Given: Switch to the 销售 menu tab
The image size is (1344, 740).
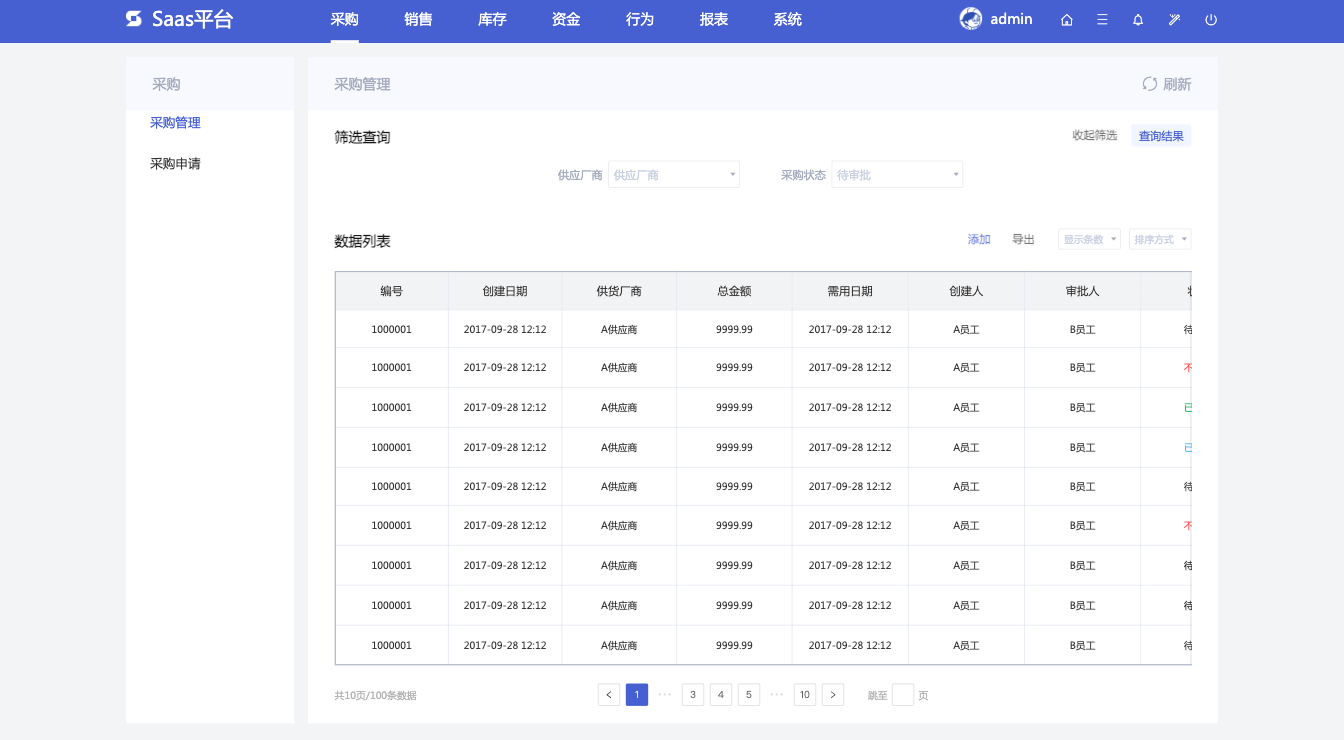Looking at the screenshot, I should tap(418, 20).
